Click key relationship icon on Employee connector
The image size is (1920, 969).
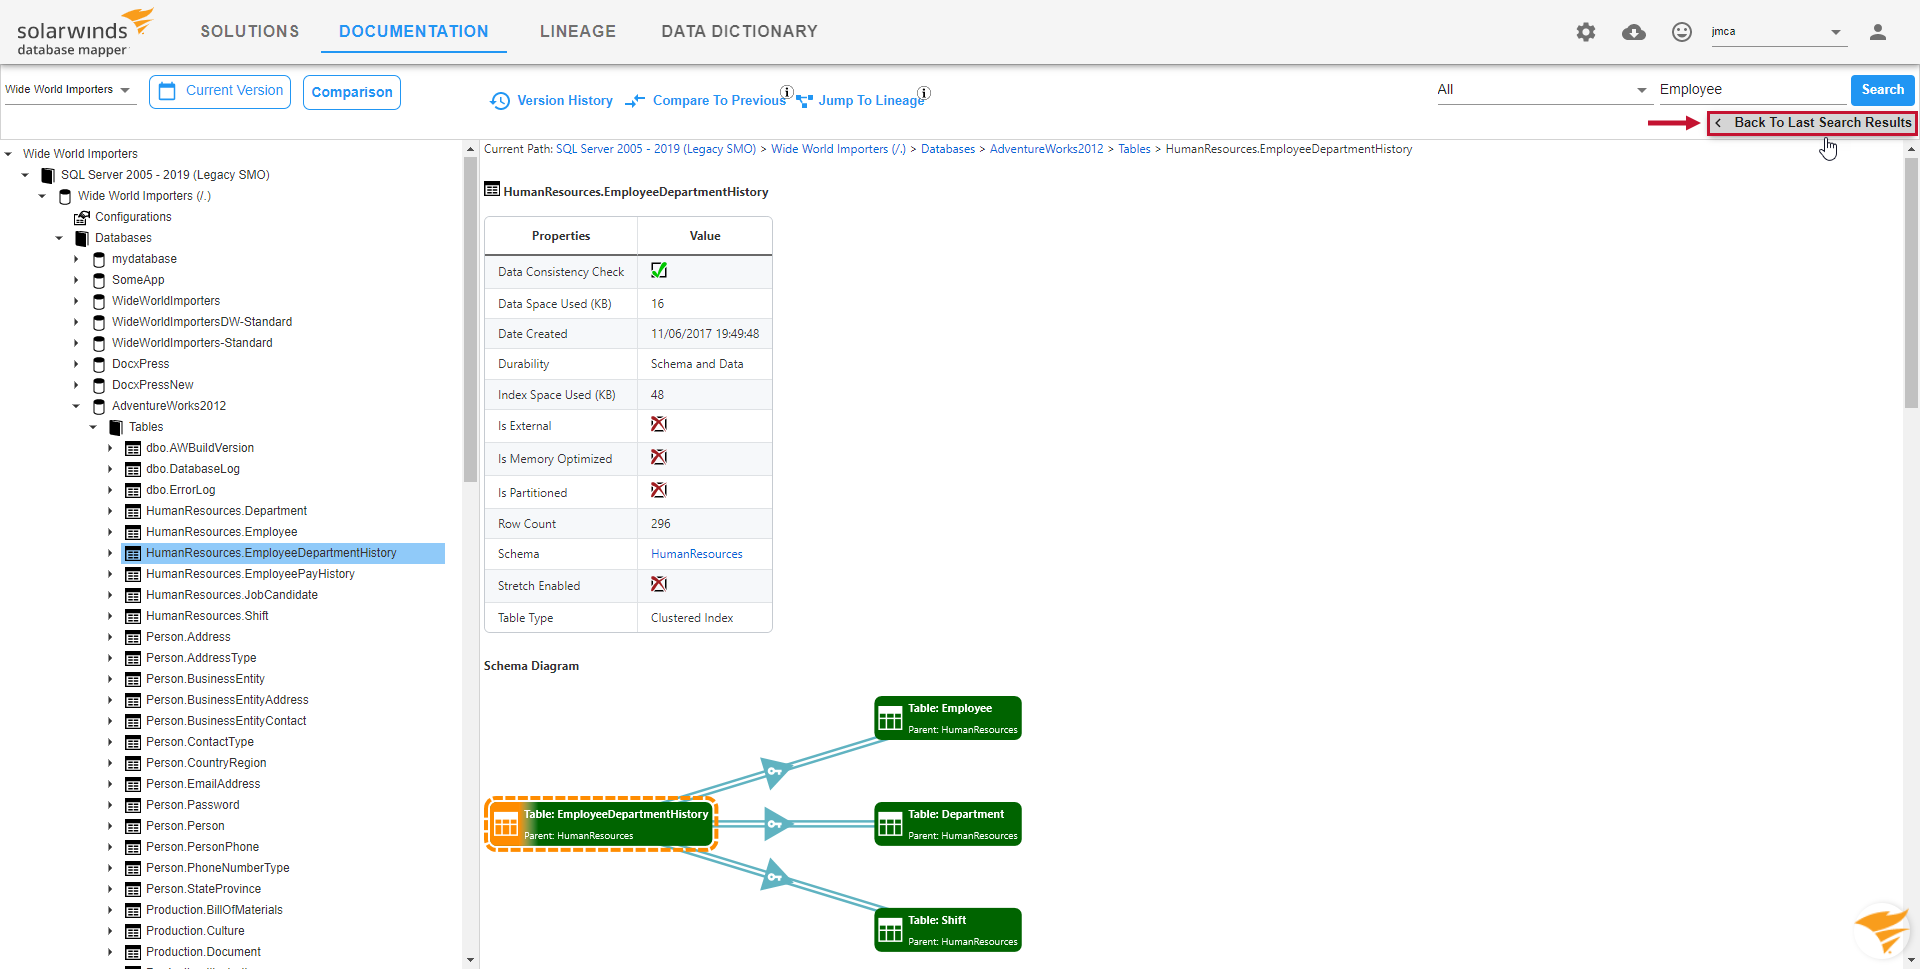coord(775,771)
